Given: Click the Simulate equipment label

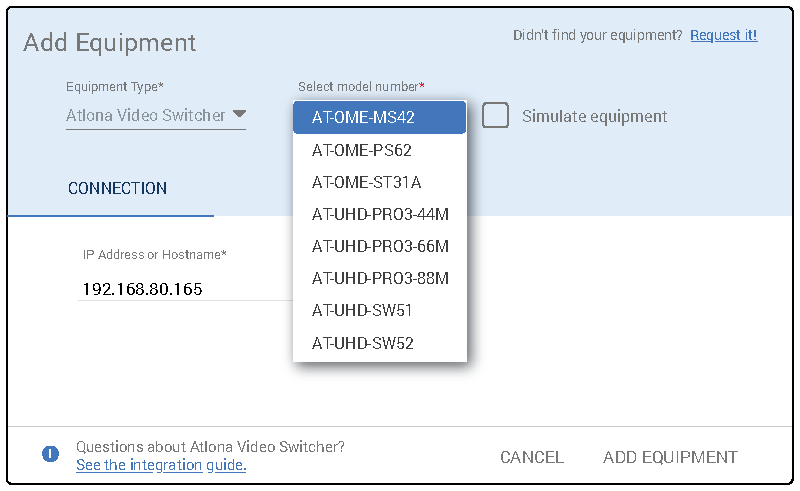Looking at the screenshot, I should point(594,117).
